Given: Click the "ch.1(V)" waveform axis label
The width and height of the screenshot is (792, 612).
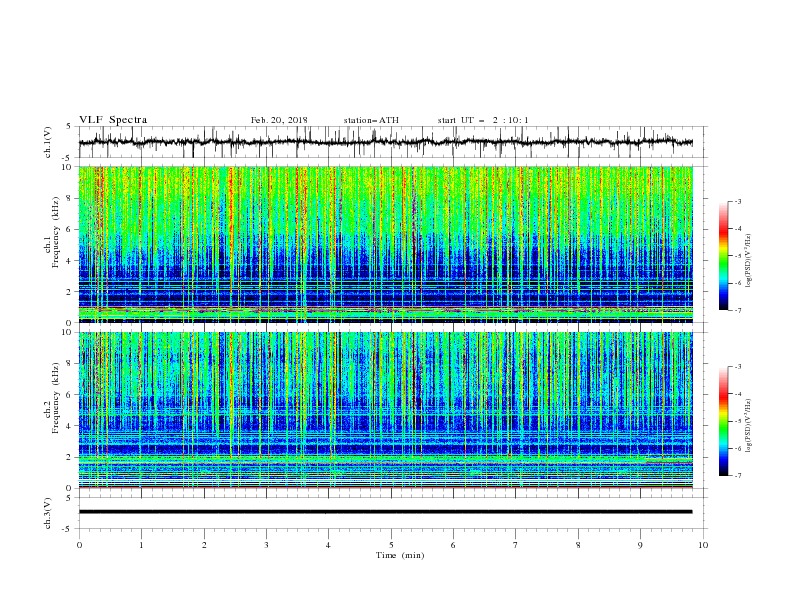Looking at the screenshot, I should click(48, 142).
